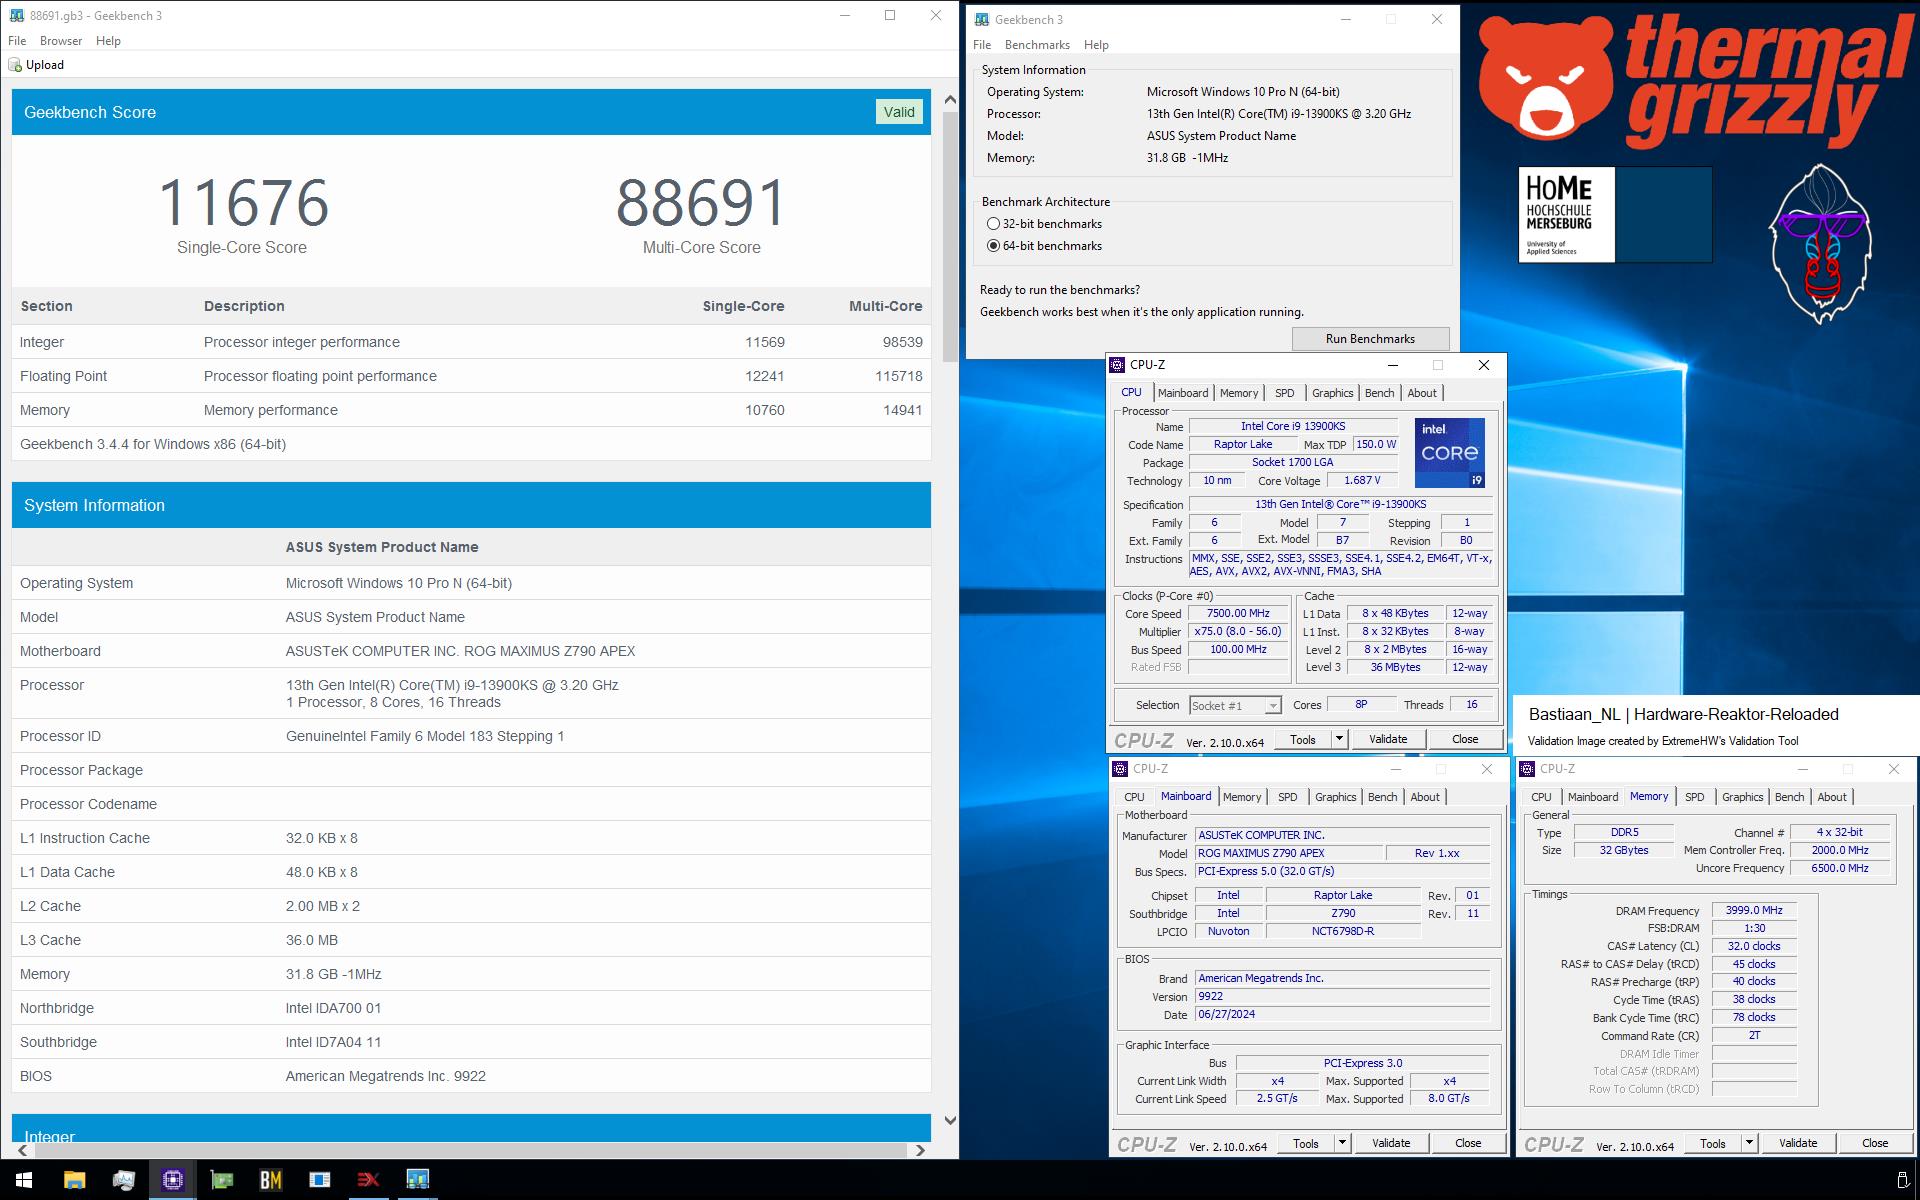Click the scroll-right arrow in Geekbench results
Screen dimensions: 1920x1200
[x=921, y=1150]
